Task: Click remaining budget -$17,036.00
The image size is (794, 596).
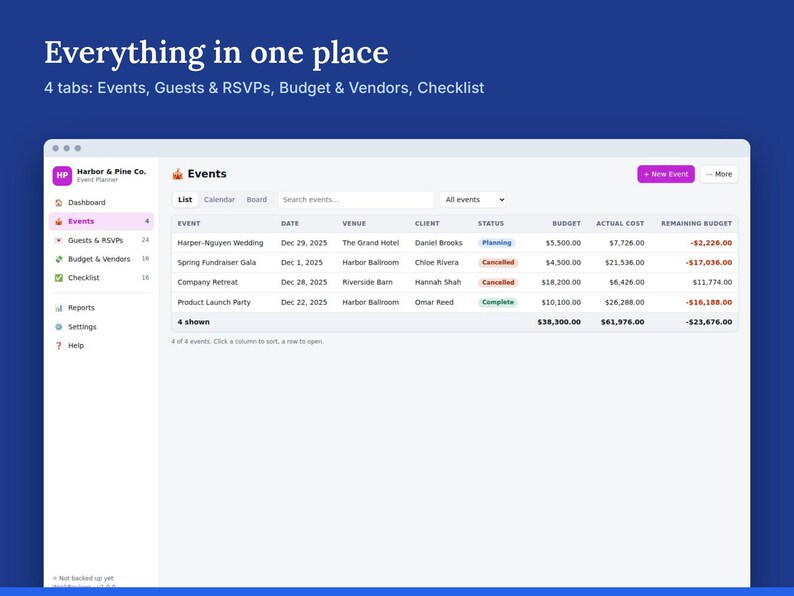Action: point(709,263)
